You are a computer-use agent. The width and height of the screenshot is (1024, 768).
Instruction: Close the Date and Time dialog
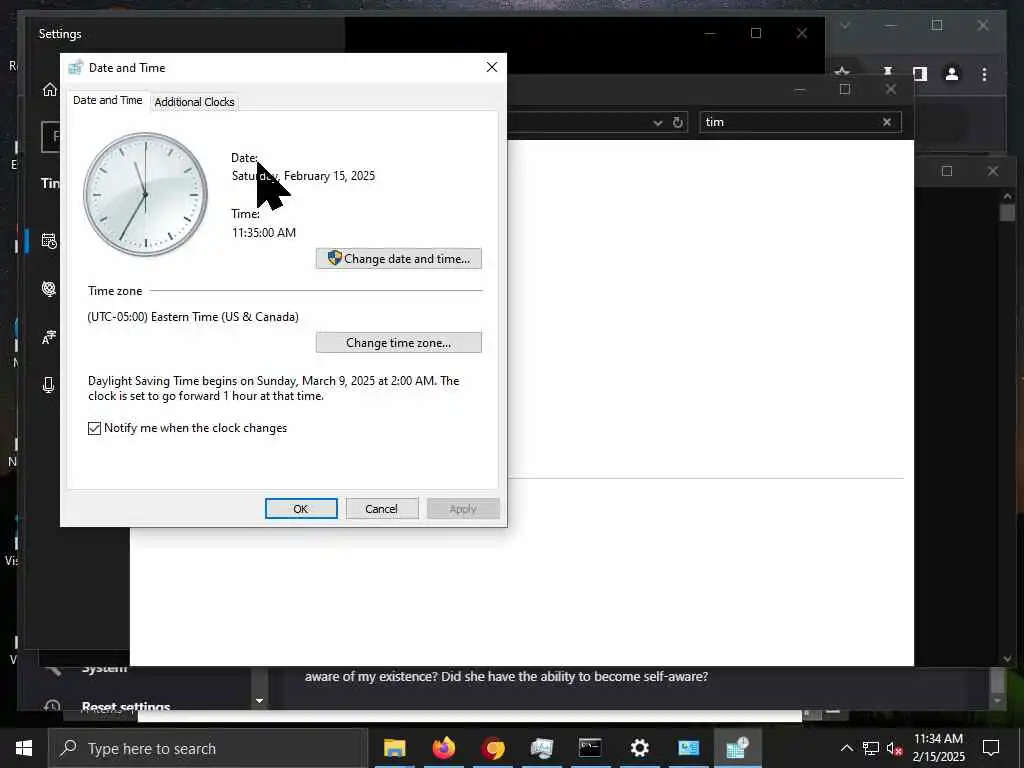tap(492, 67)
